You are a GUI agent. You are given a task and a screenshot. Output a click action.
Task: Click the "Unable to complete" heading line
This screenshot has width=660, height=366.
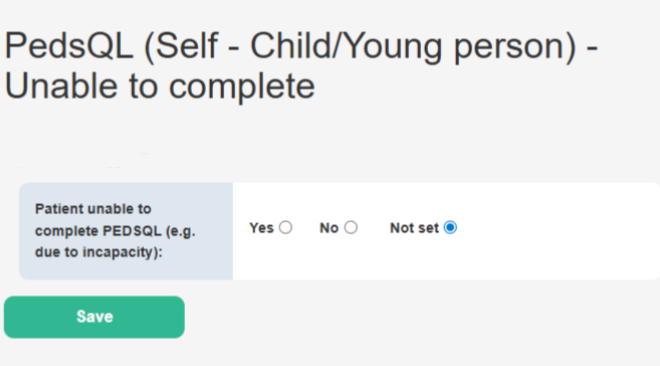160,86
